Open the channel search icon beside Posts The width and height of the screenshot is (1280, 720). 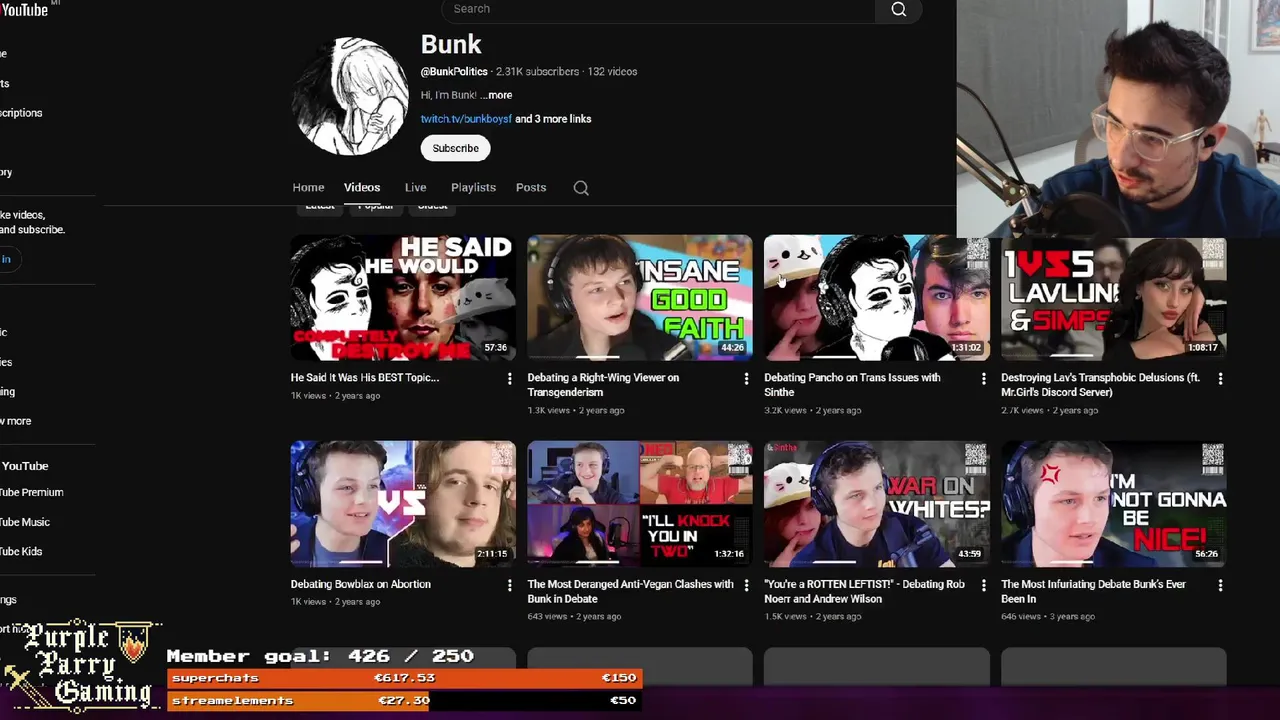click(x=581, y=188)
